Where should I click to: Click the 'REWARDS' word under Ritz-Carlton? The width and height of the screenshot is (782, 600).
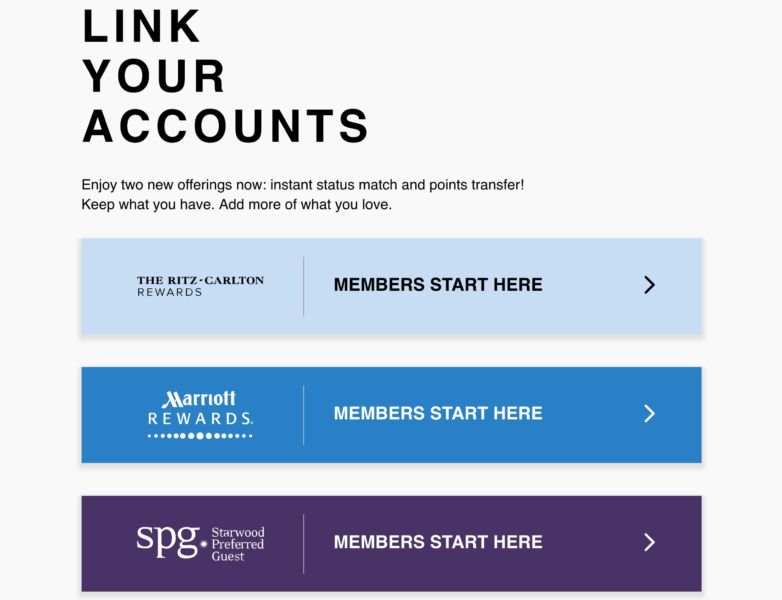click(170, 293)
